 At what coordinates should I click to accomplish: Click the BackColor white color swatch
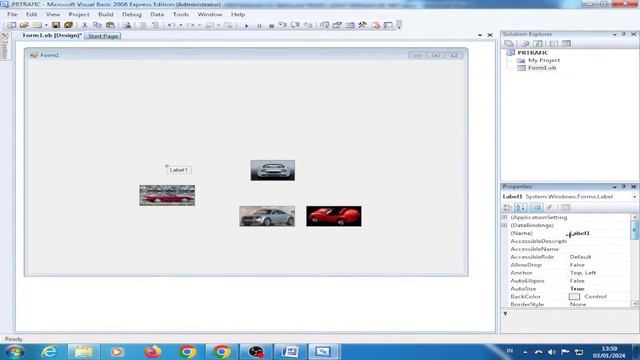point(574,297)
